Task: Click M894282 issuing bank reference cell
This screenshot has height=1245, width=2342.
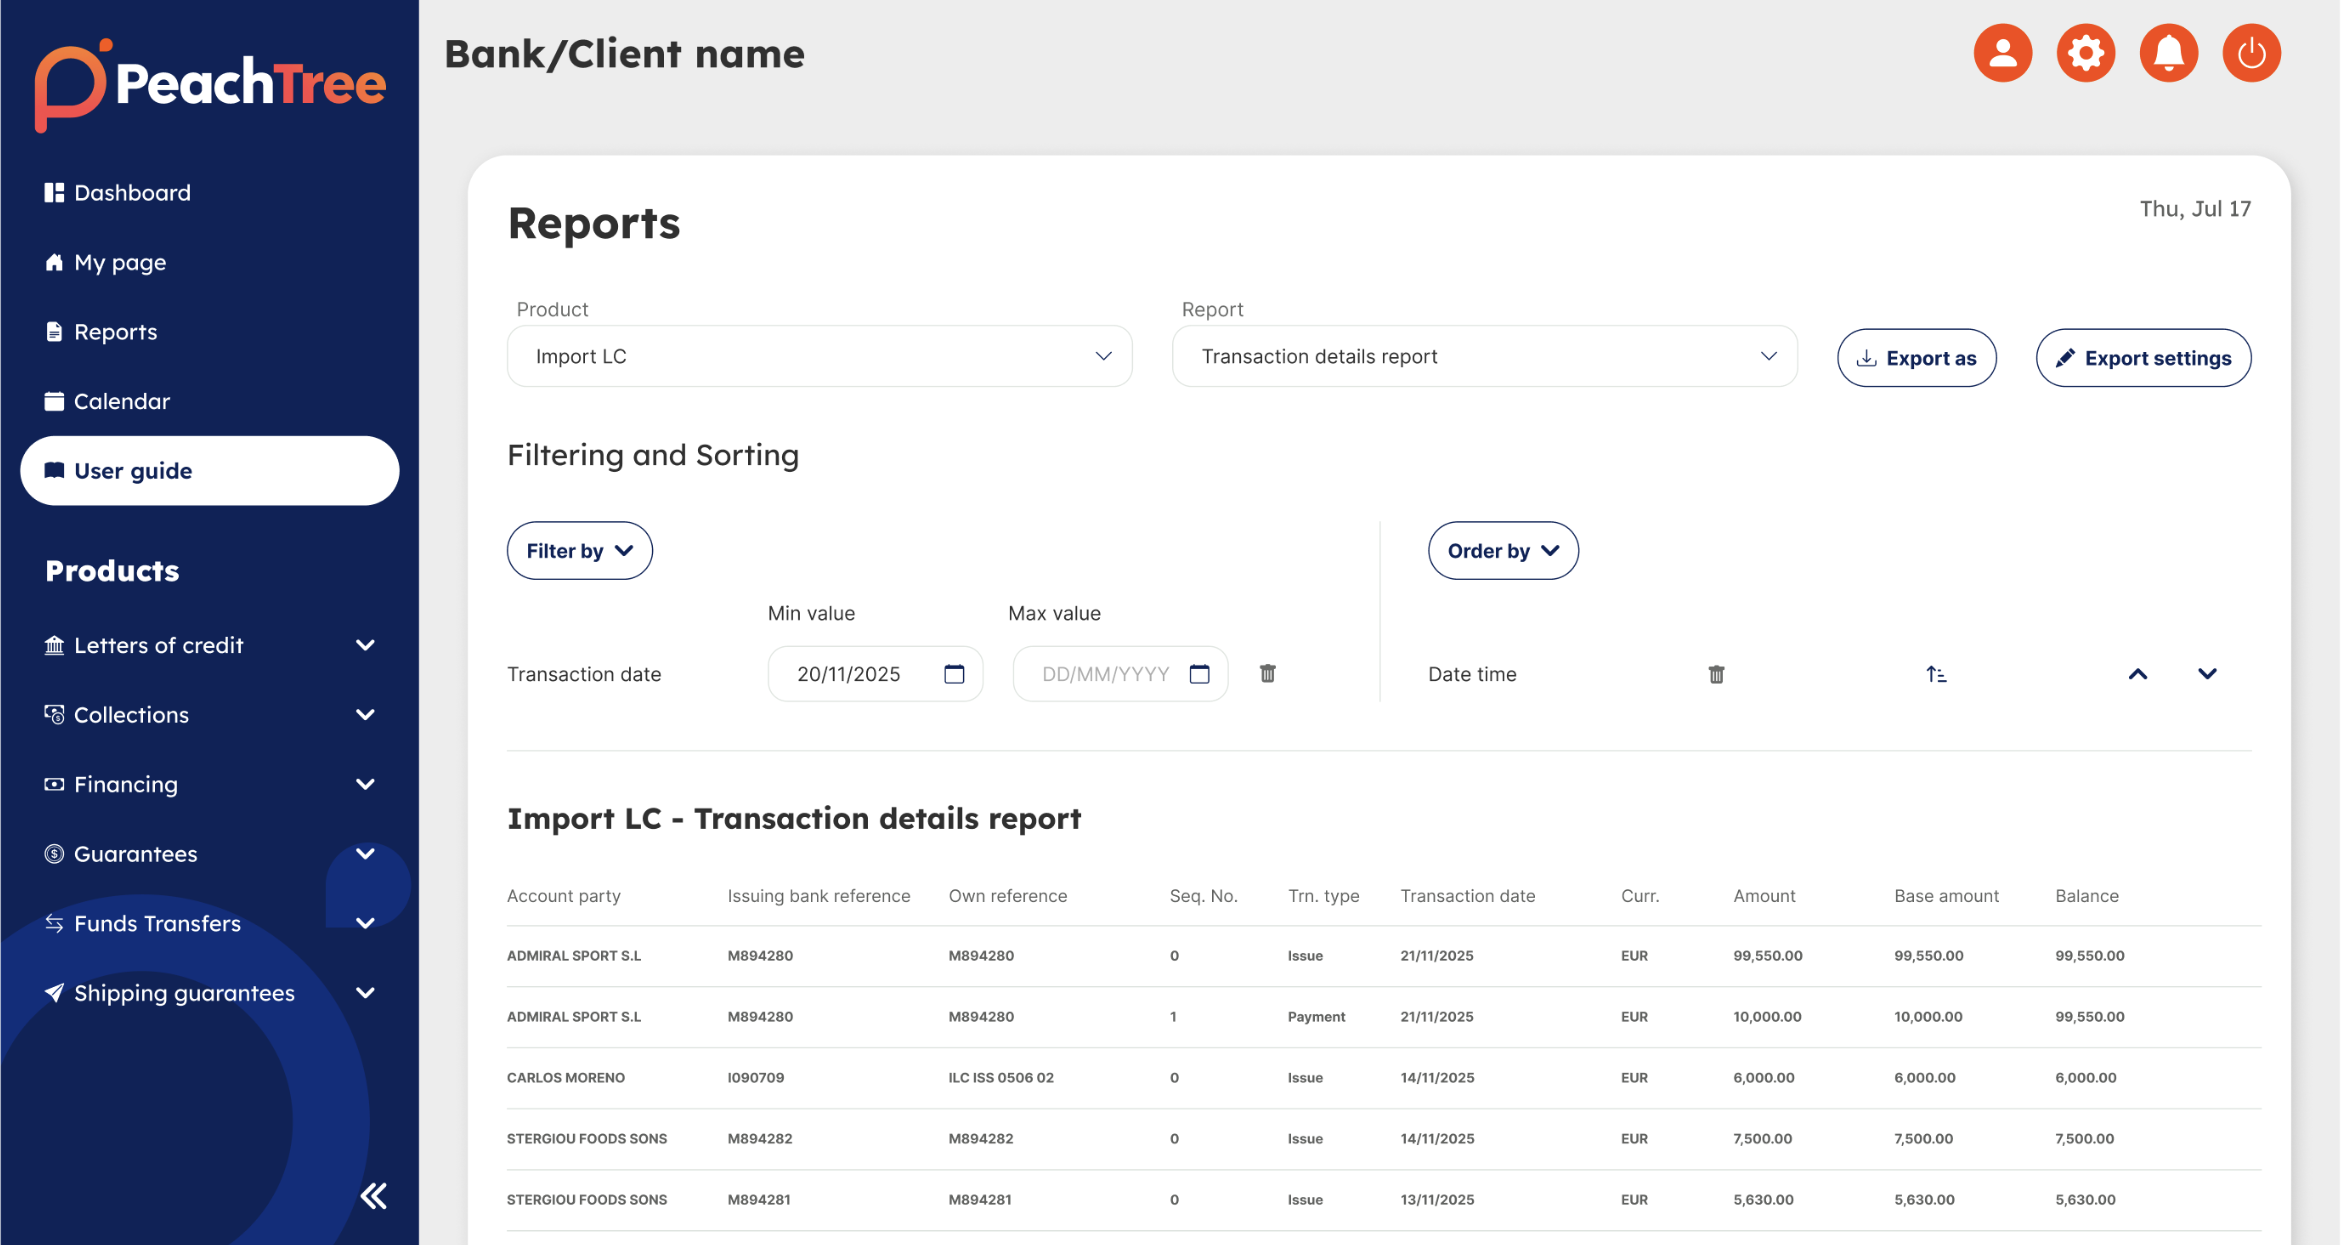Action: 759,1138
